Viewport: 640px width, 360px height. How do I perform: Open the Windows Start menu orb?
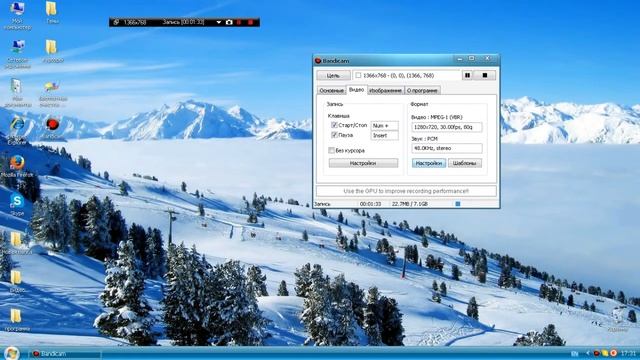[11, 353]
